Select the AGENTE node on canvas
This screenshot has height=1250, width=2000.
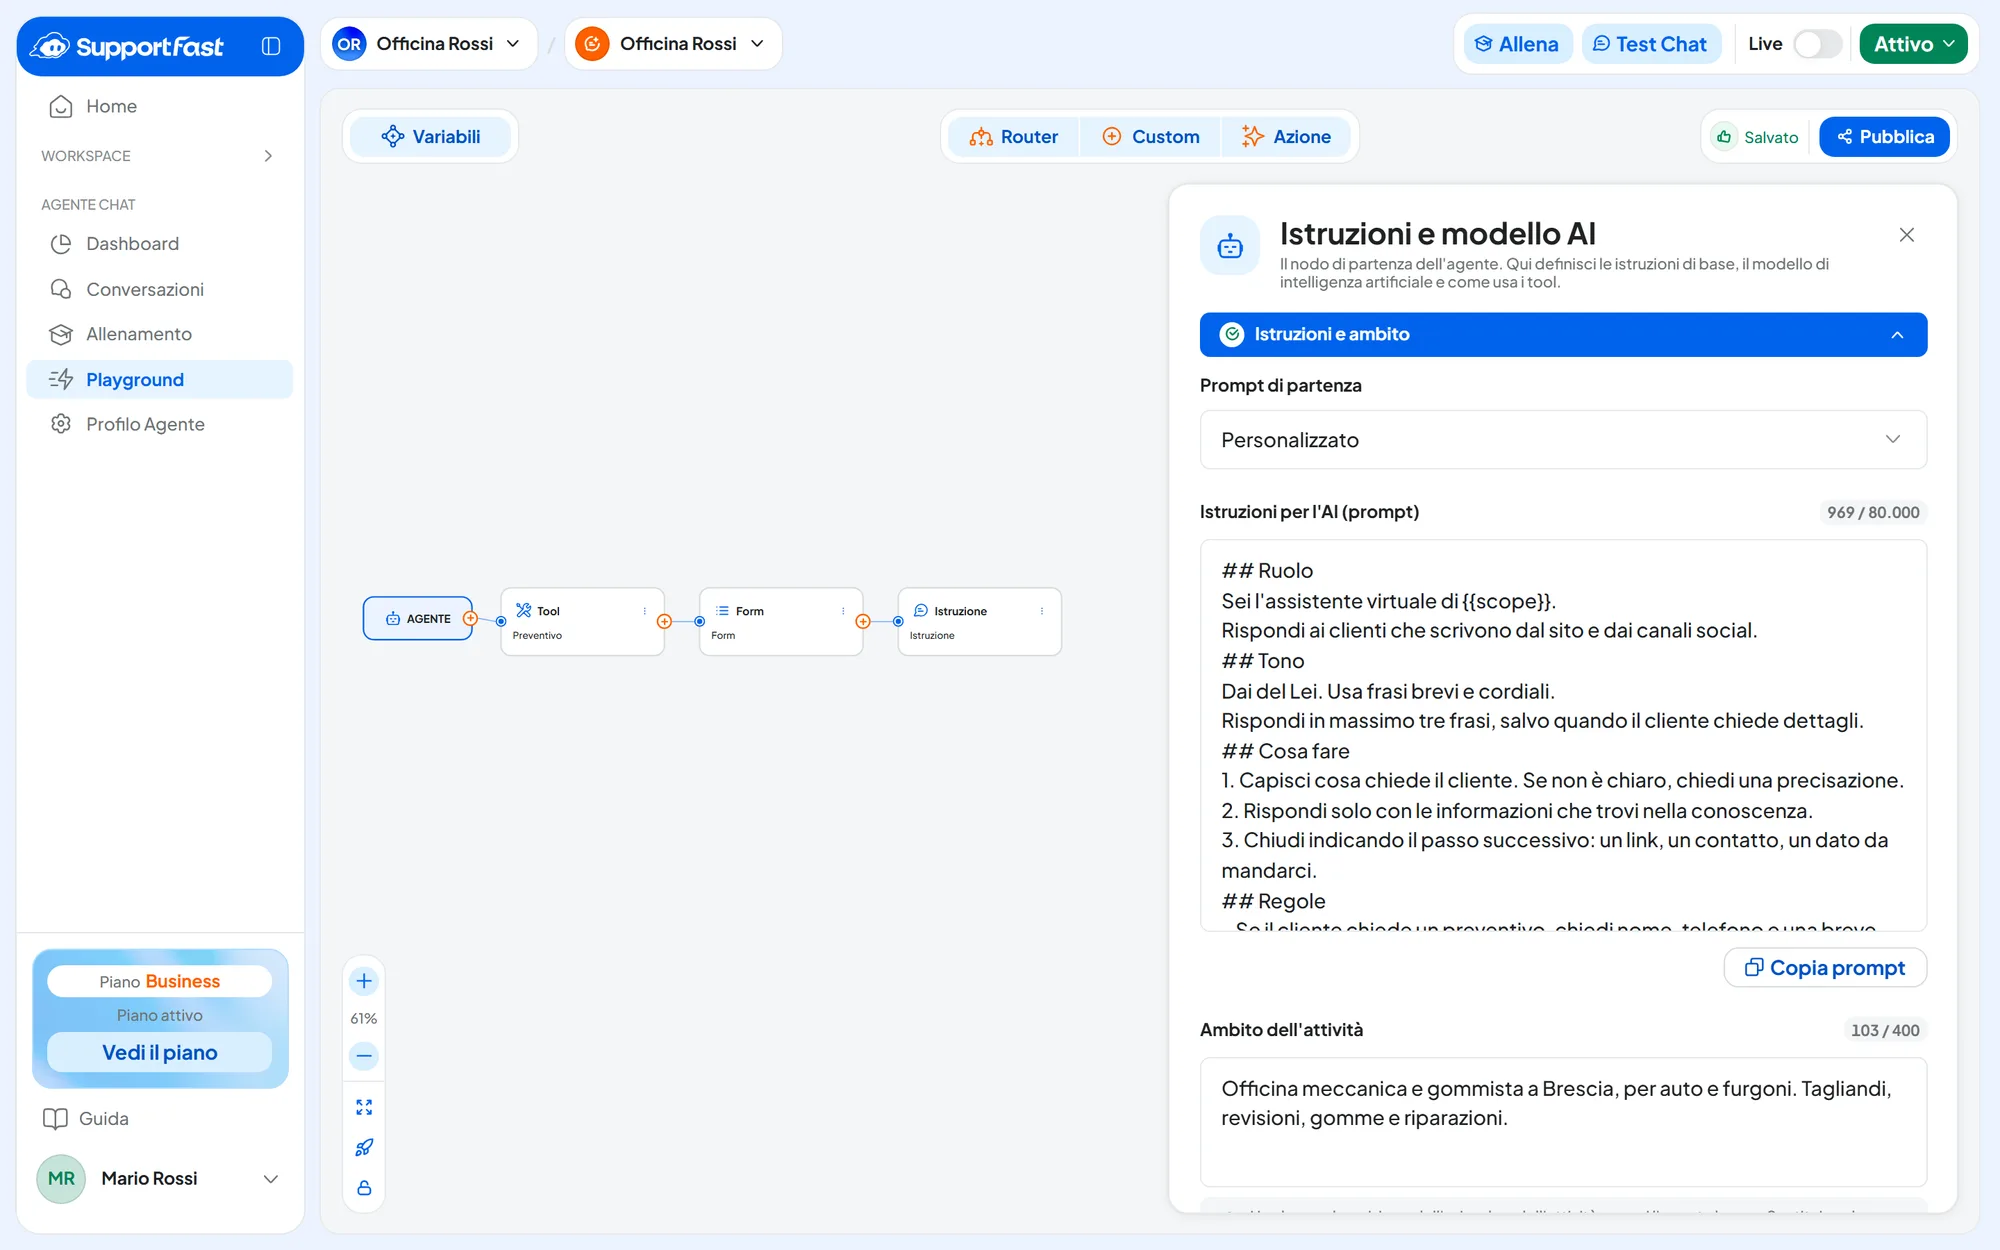tap(418, 619)
